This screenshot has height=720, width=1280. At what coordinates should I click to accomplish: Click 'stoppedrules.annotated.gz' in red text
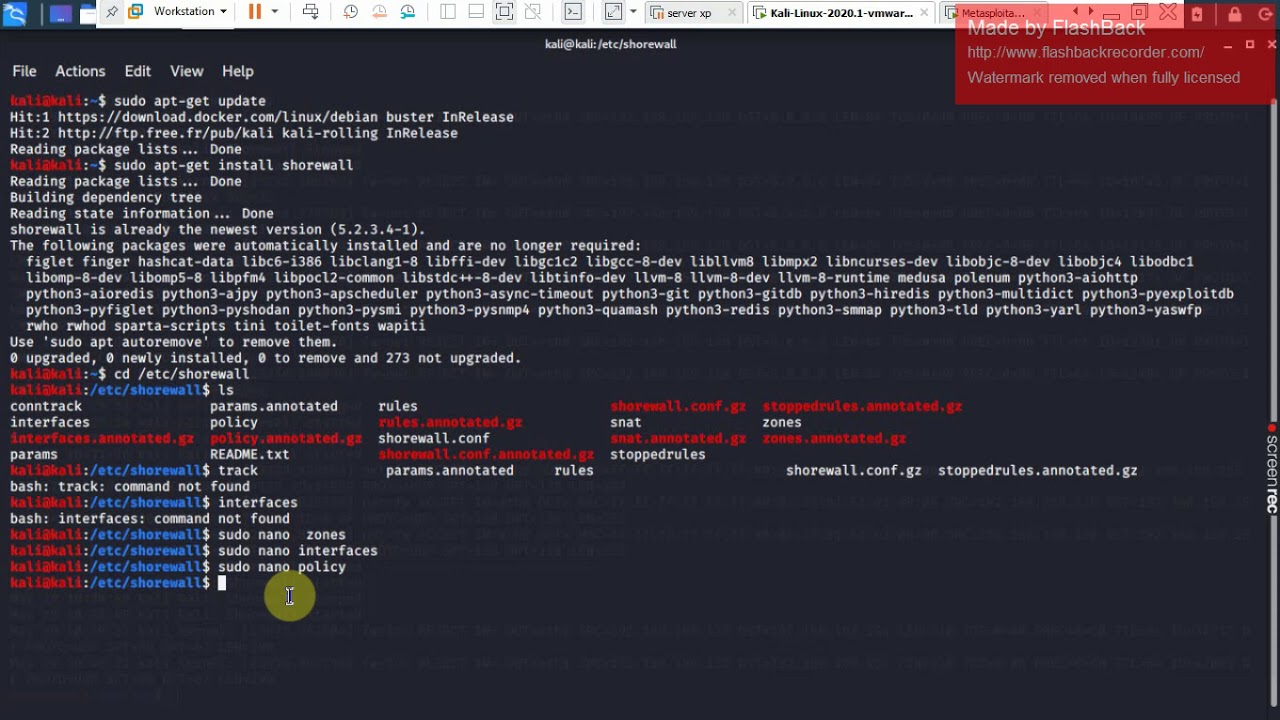(862, 406)
